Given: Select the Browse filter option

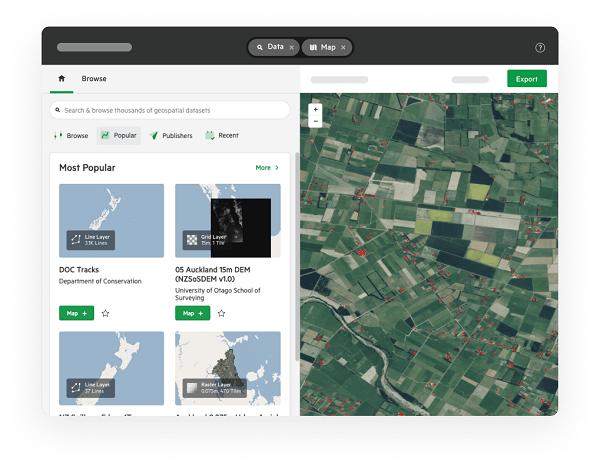Looking at the screenshot, I should coord(71,135).
